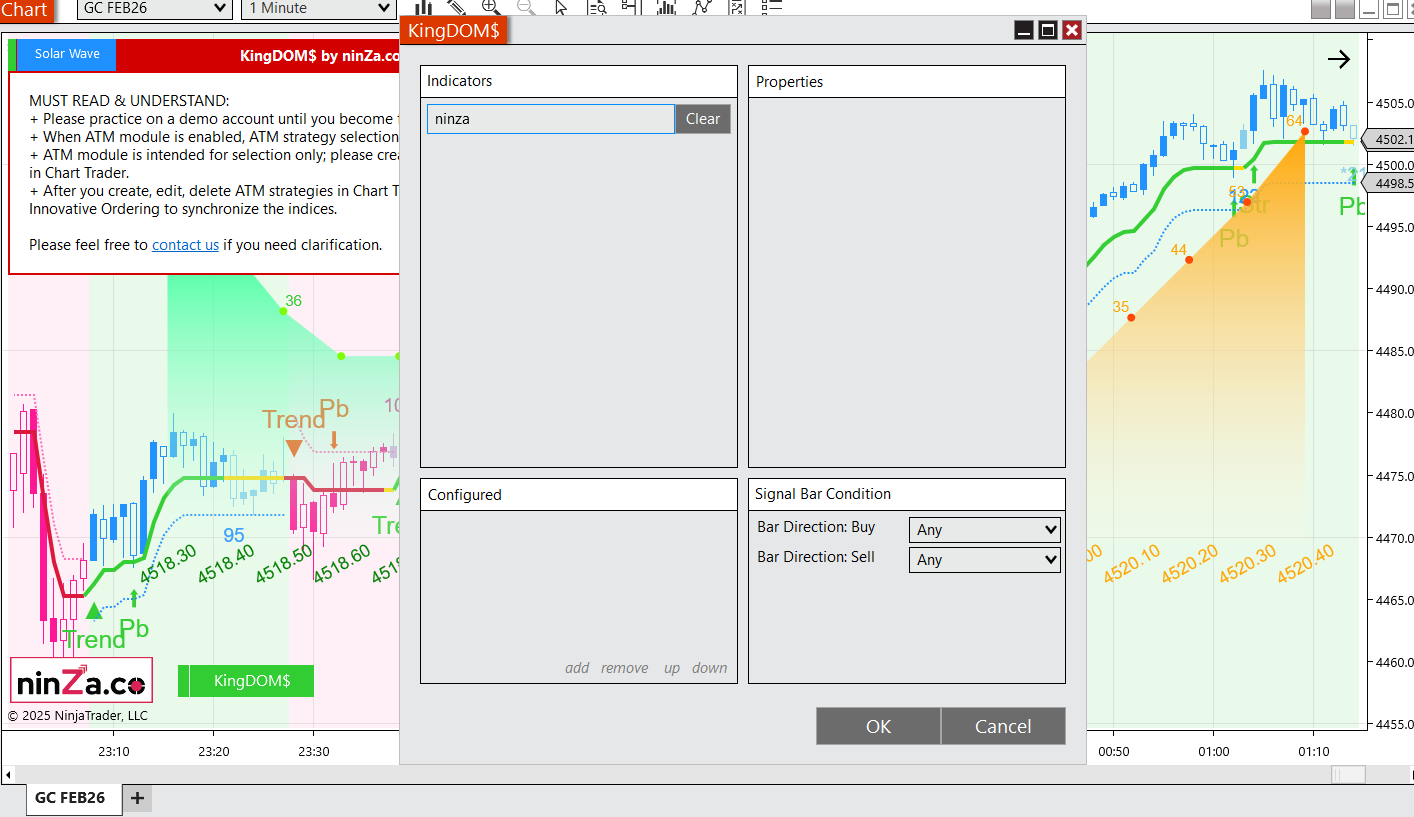1414x817 pixels.
Task: Open the 1 Minute interval dropdown
Action: pyautogui.click(x=318, y=8)
